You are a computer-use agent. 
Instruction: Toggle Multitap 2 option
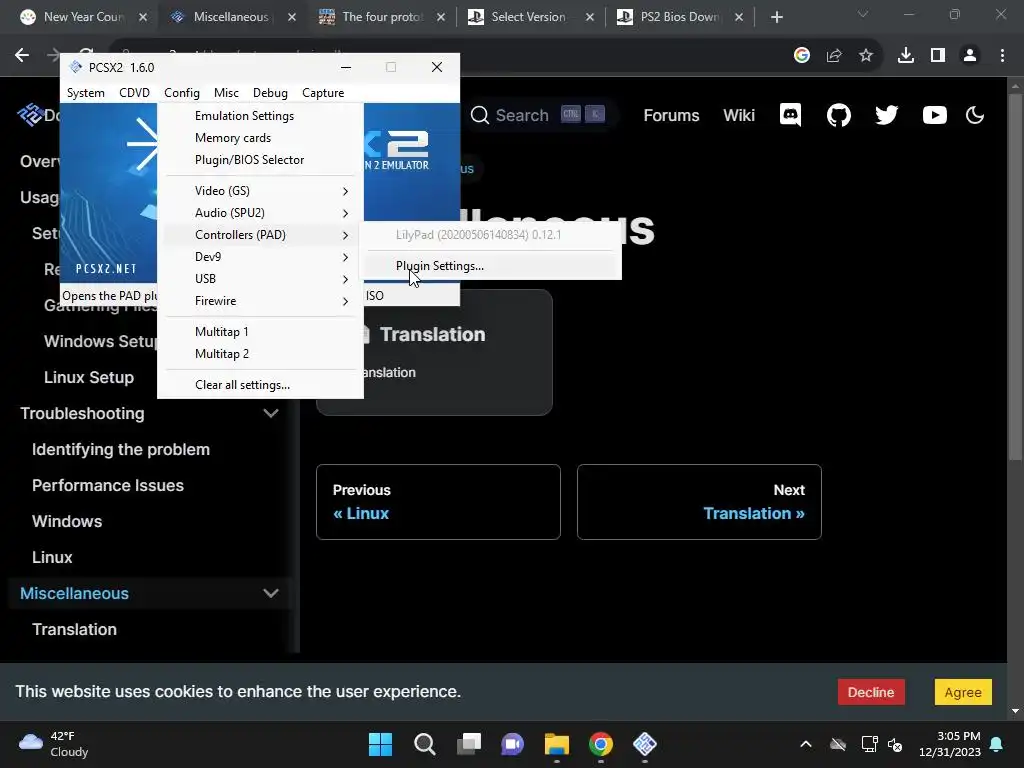(x=261, y=354)
